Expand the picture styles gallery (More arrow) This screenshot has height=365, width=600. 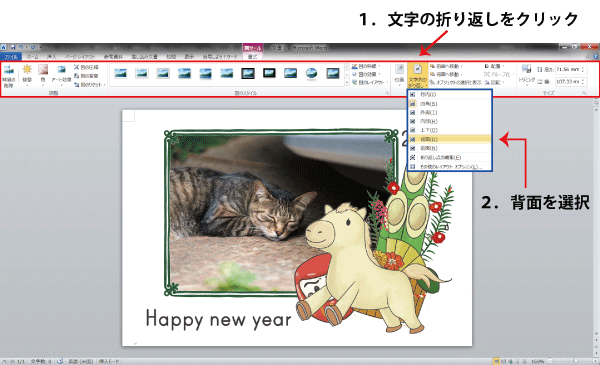(347, 83)
